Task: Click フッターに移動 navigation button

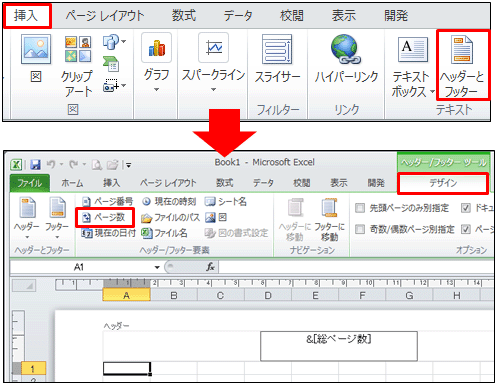Action: [x=329, y=220]
